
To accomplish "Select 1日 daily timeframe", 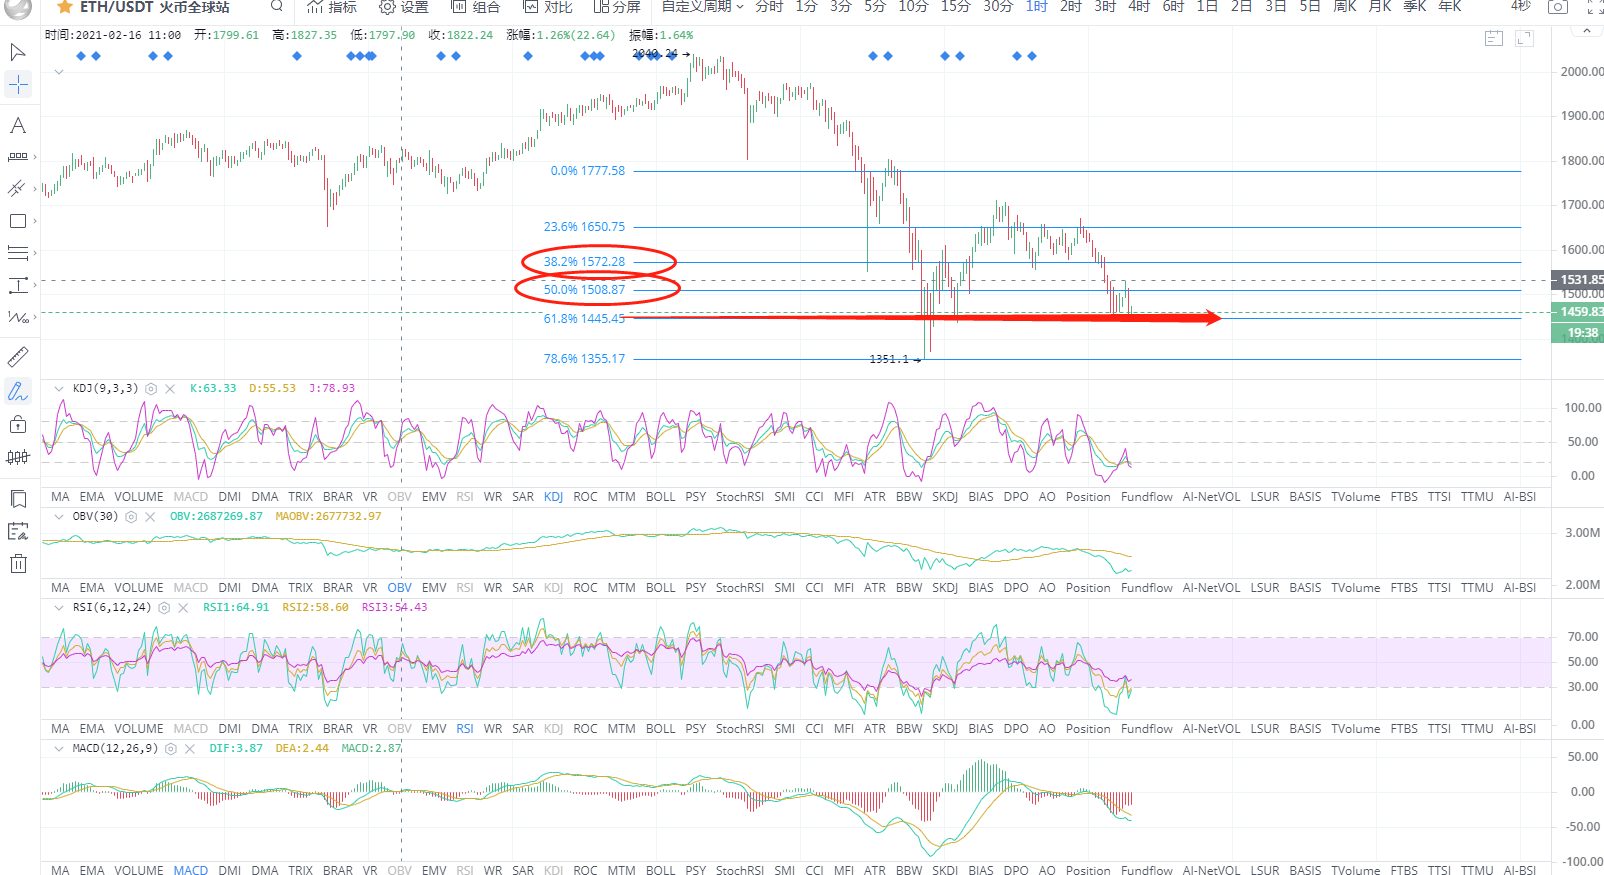I will coord(1207,7).
